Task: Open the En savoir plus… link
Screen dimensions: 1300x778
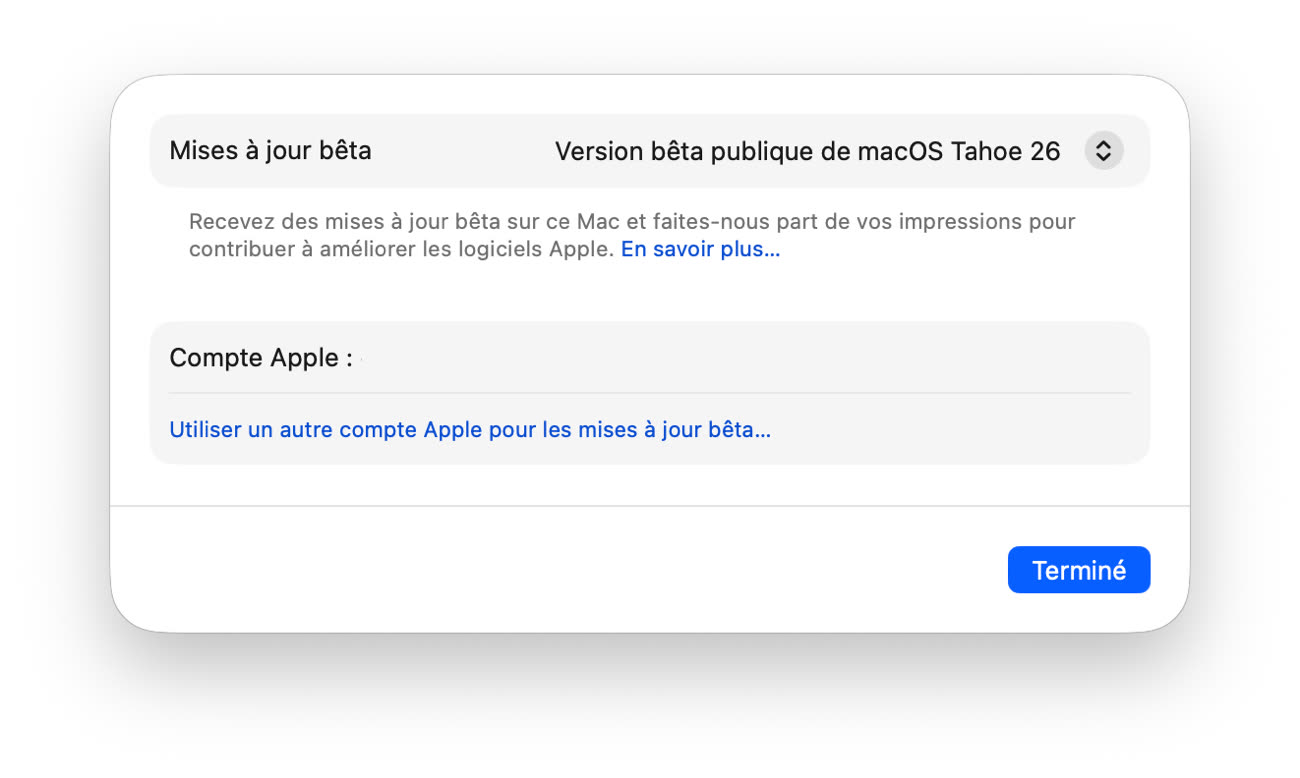Action: [700, 249]
